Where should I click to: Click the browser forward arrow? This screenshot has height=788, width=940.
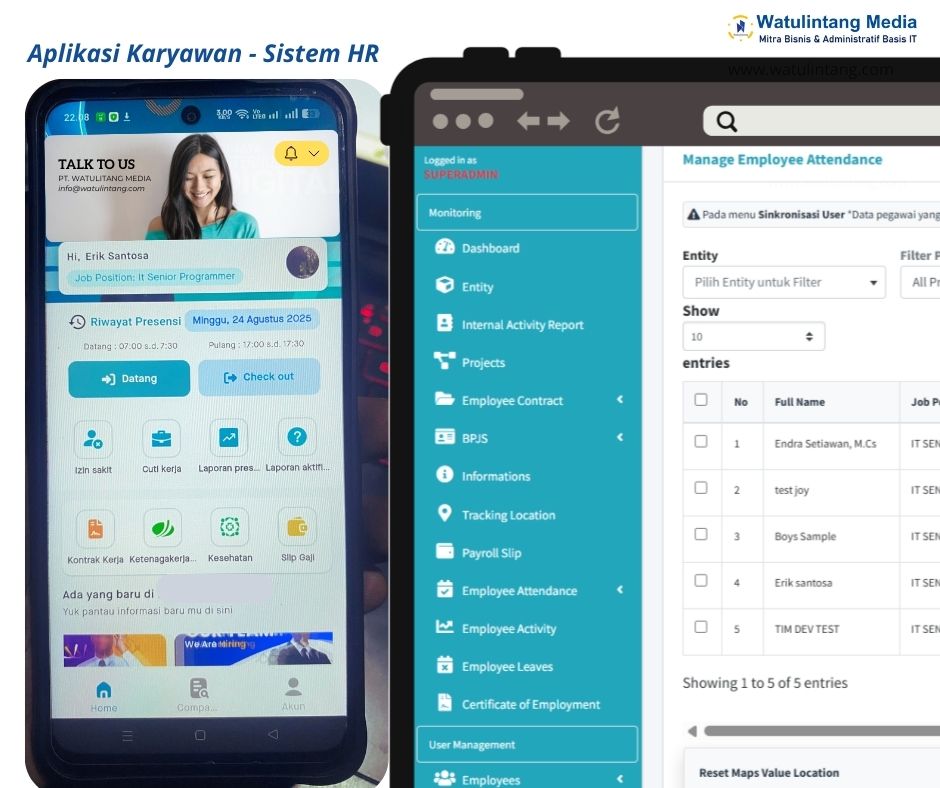pyautogui.click(x=559, y=121)
